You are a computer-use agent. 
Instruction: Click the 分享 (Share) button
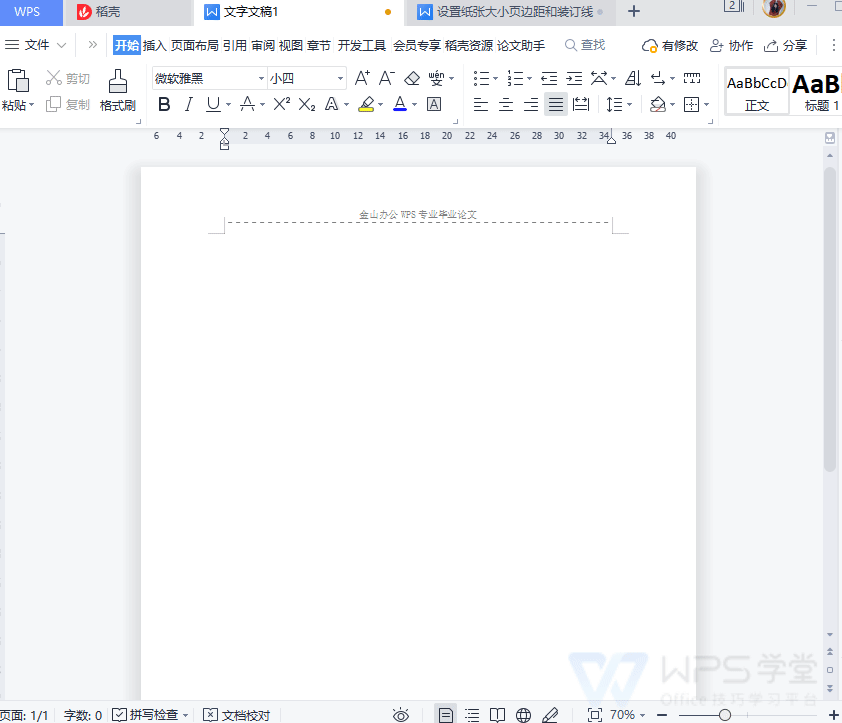point(786,45)
